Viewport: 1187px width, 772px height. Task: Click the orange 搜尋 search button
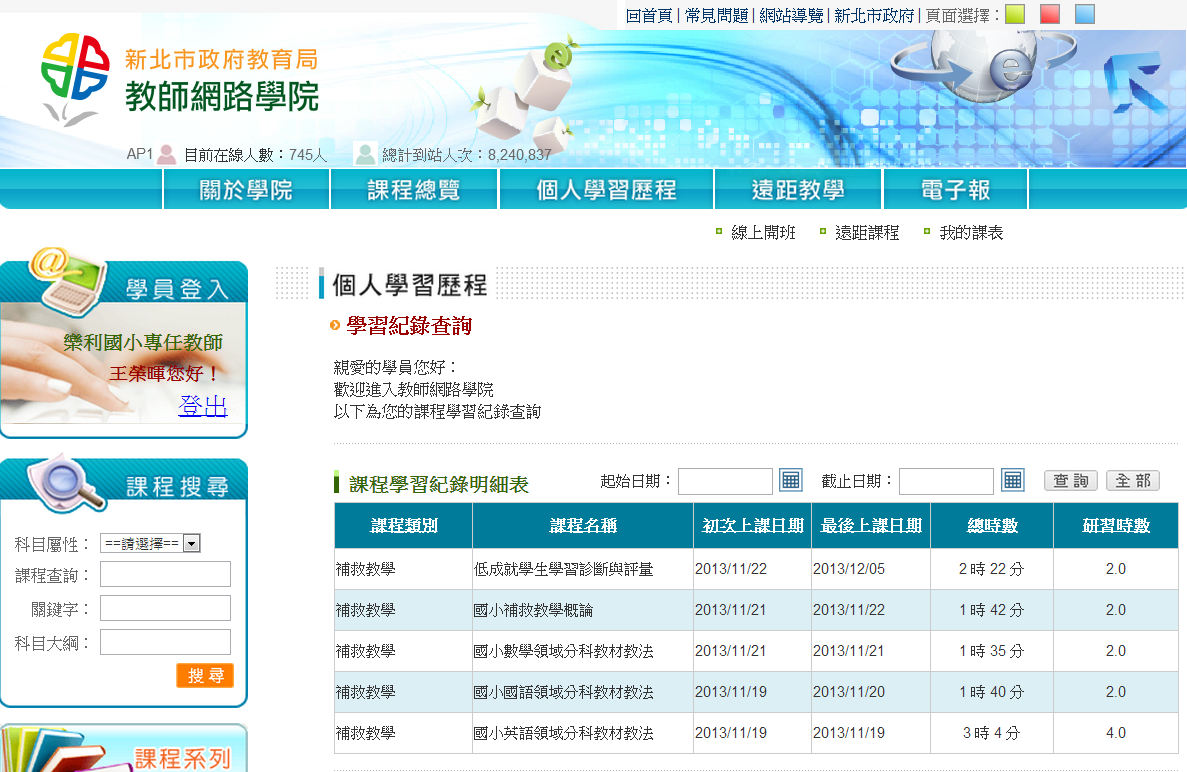[x=205, y=675]
